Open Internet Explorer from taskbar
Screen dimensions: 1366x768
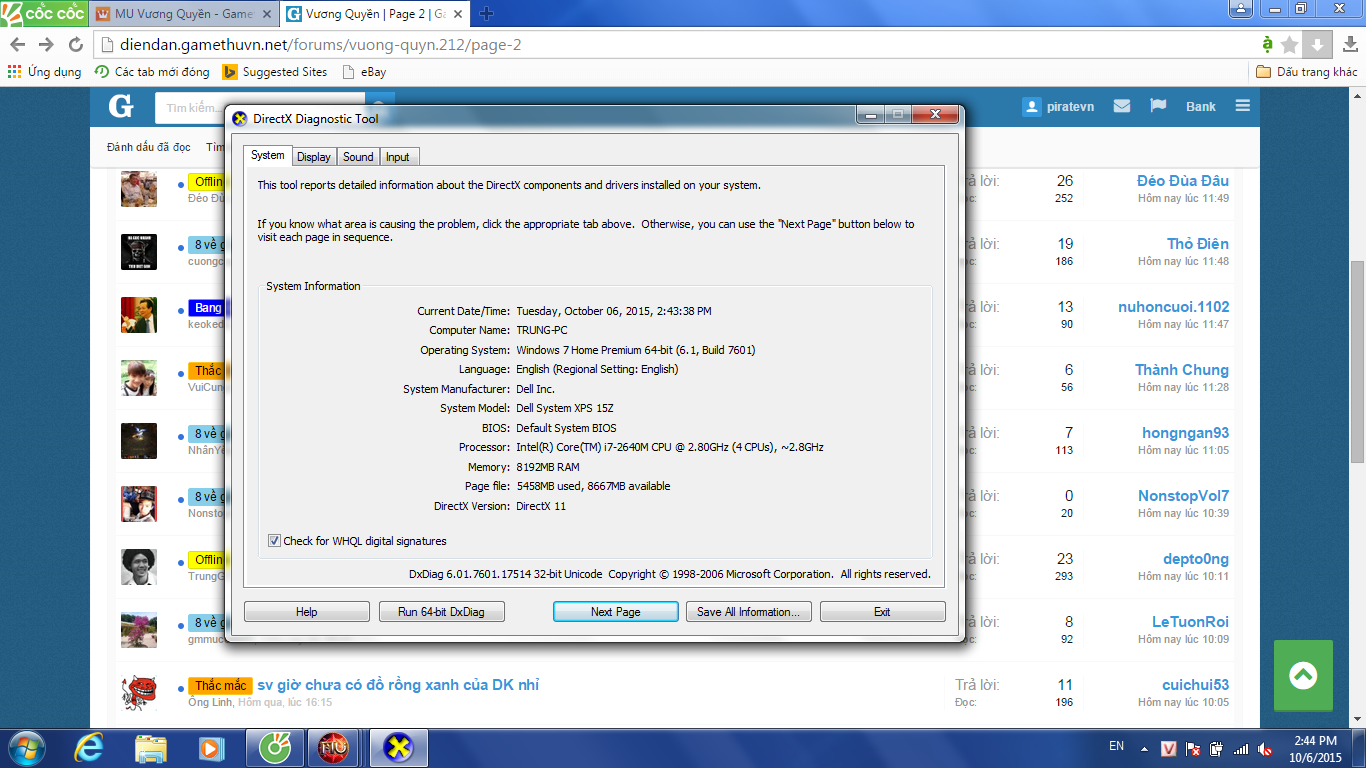[91, 748]
